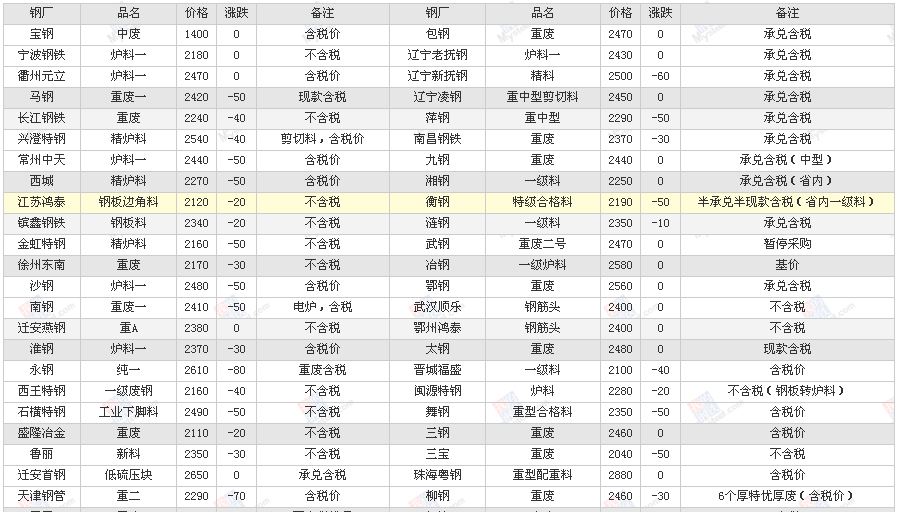Select the 6个厚特优厚度 remark for 柳钢
The width and height of the screenshot is (898, 512).
click(x=786, y=496)
